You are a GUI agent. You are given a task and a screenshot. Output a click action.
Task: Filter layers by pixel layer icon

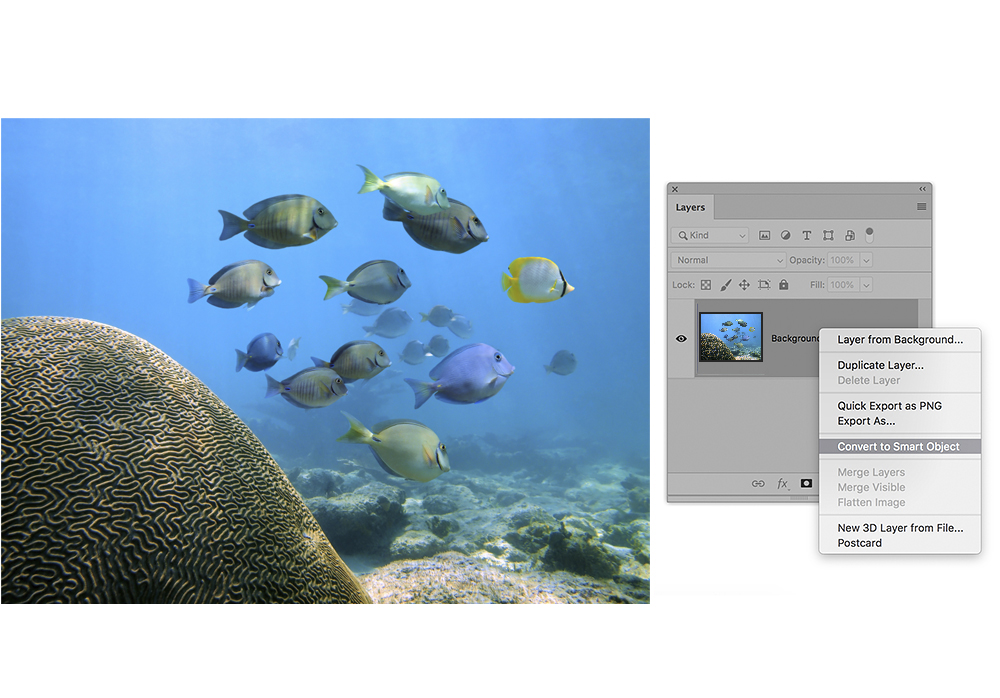coord(765,236)
